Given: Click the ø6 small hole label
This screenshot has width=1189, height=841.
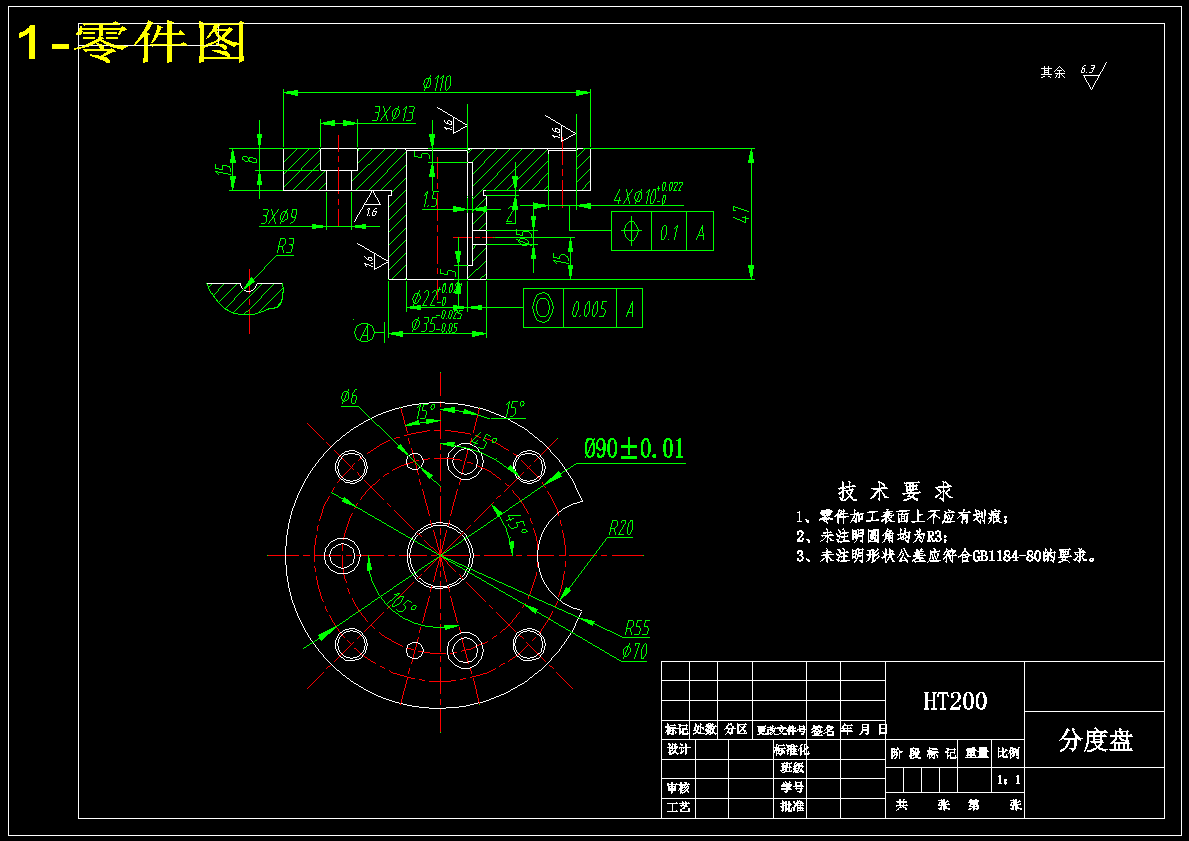Looking at the screenshot, I should coord(349,397).
